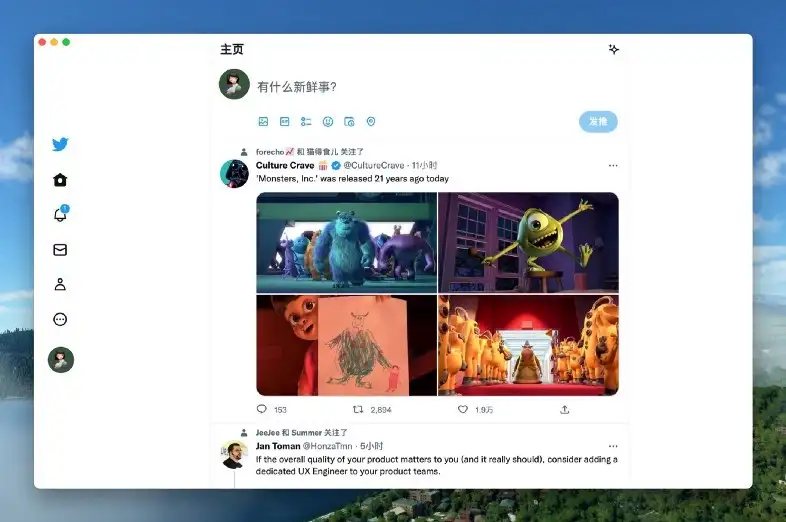Image resolution: width=786 pixels, height=522 pixels.
Task: Click the blue 发推 tweet button
Action: pyautogui.click(x=598, y=121)
